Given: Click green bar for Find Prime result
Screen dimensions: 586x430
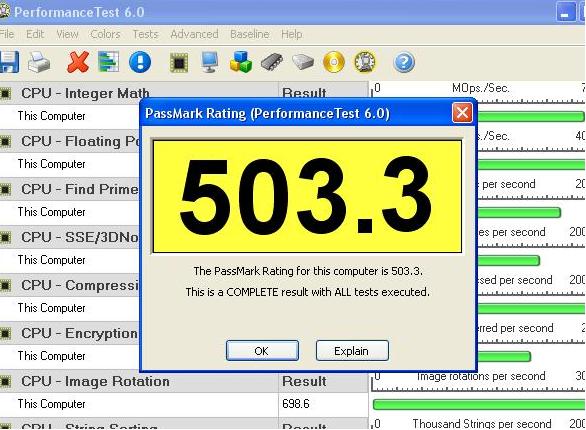Looking at the screenshot, I should point(519,213).
